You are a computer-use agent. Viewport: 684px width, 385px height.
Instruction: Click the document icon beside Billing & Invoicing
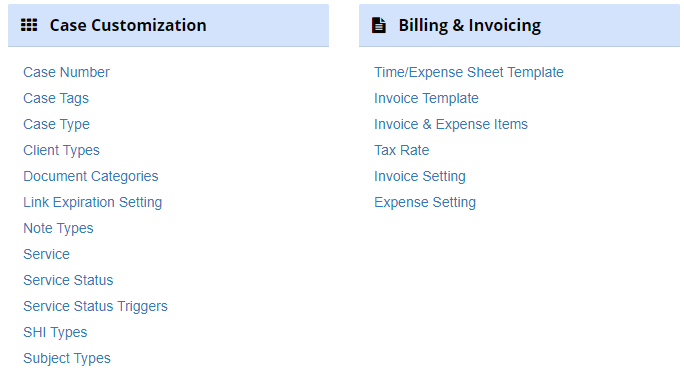pos(379,25)
